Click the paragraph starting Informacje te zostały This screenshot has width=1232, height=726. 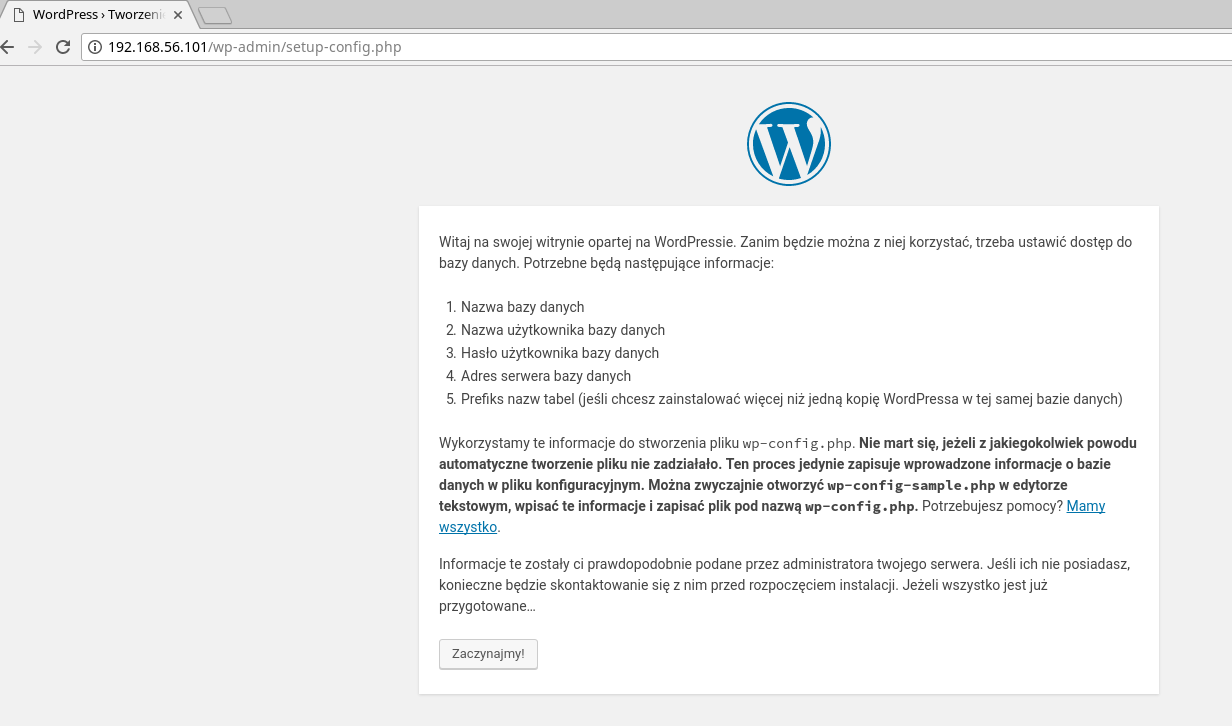785,584
